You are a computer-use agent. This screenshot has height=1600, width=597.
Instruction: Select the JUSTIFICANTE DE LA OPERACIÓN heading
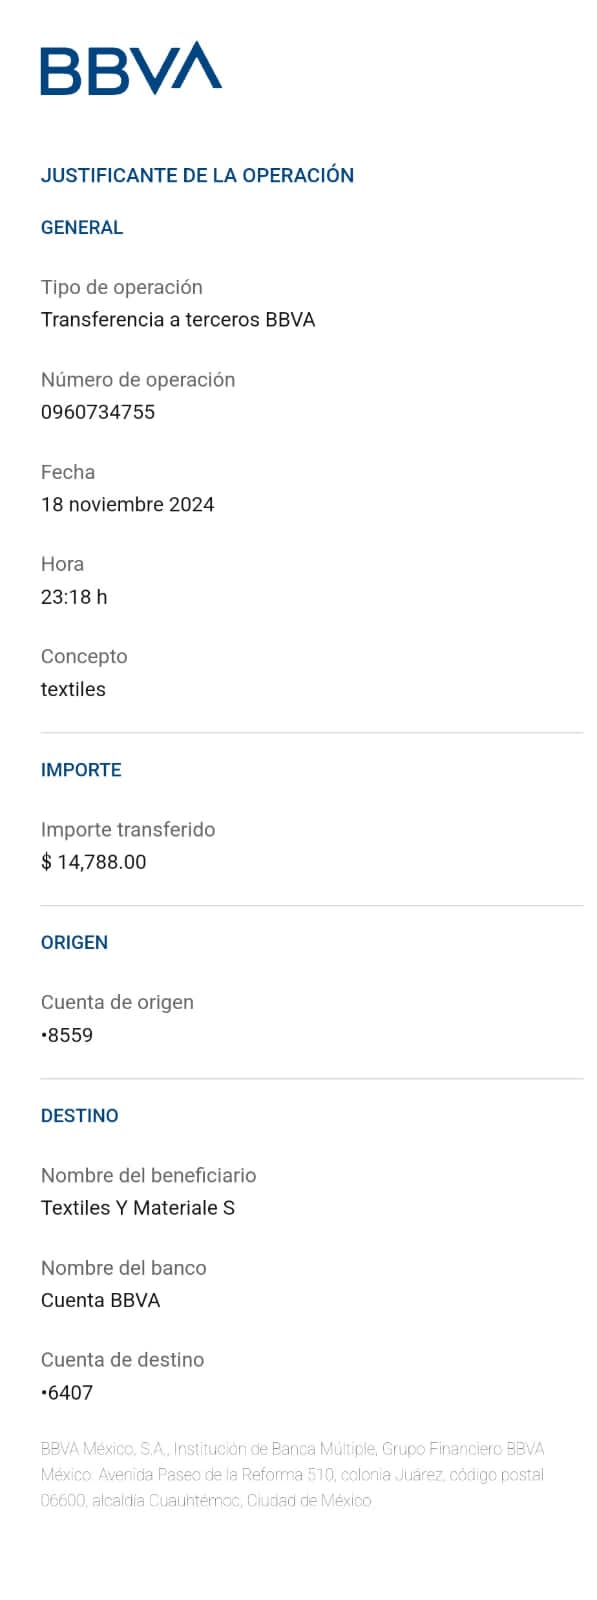(197, 175)
